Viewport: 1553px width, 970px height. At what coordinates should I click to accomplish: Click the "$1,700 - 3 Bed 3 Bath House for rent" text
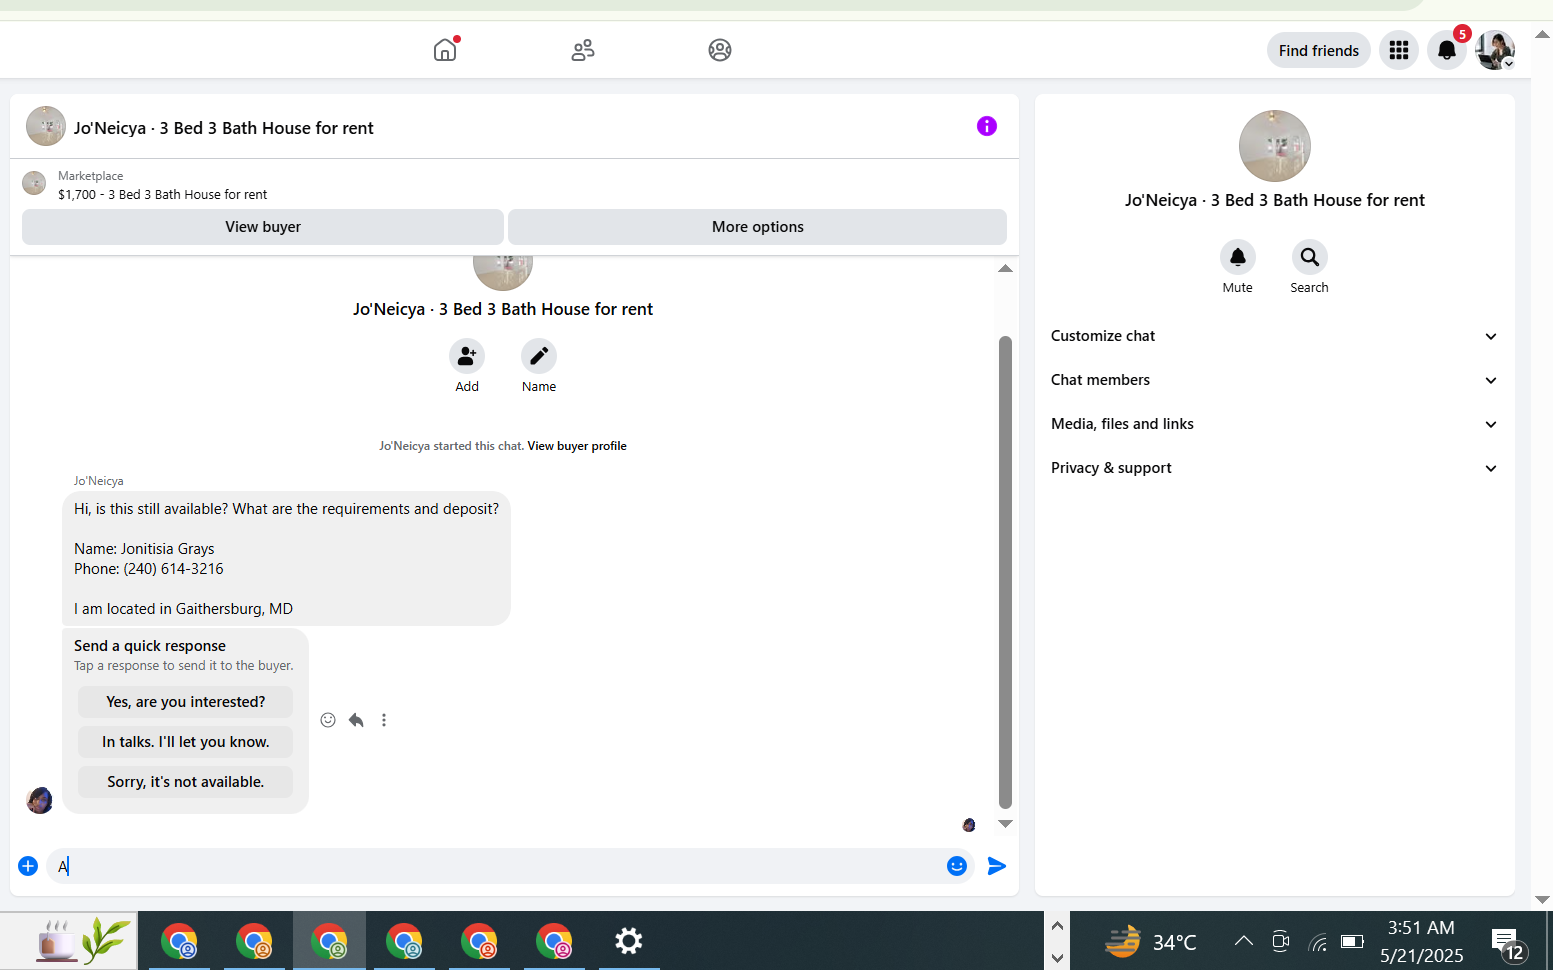point(163,195)
